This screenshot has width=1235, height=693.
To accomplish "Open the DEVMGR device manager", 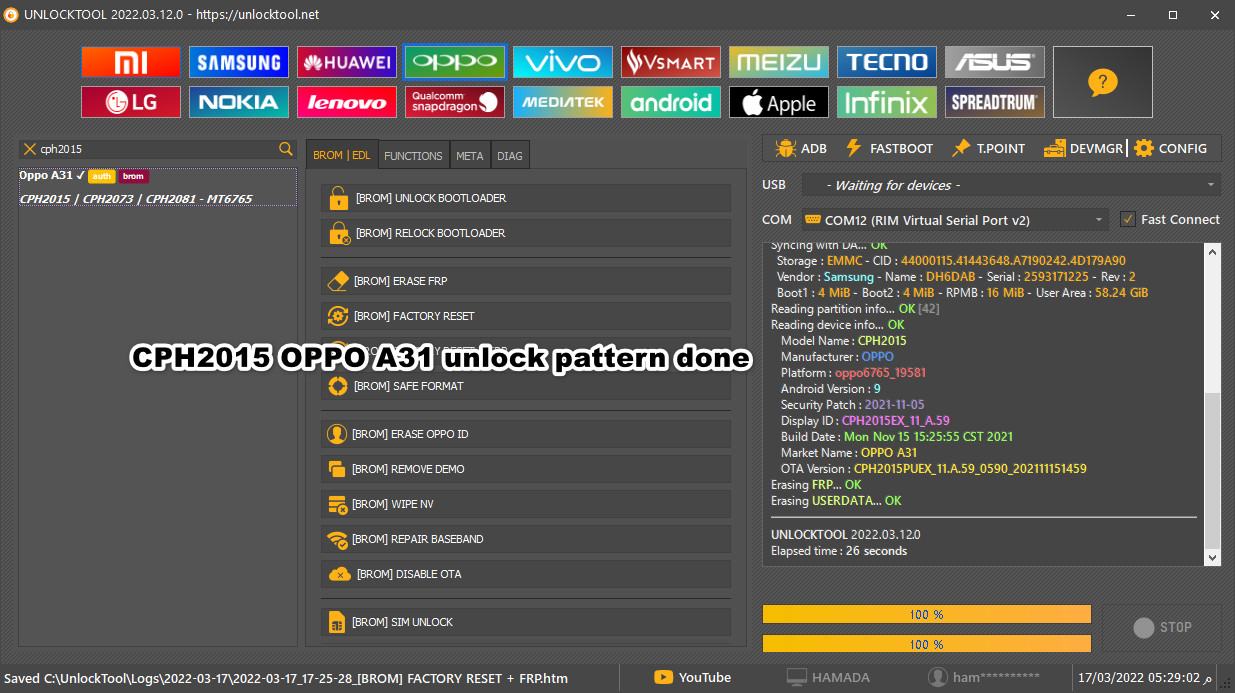I will 1084,148.
